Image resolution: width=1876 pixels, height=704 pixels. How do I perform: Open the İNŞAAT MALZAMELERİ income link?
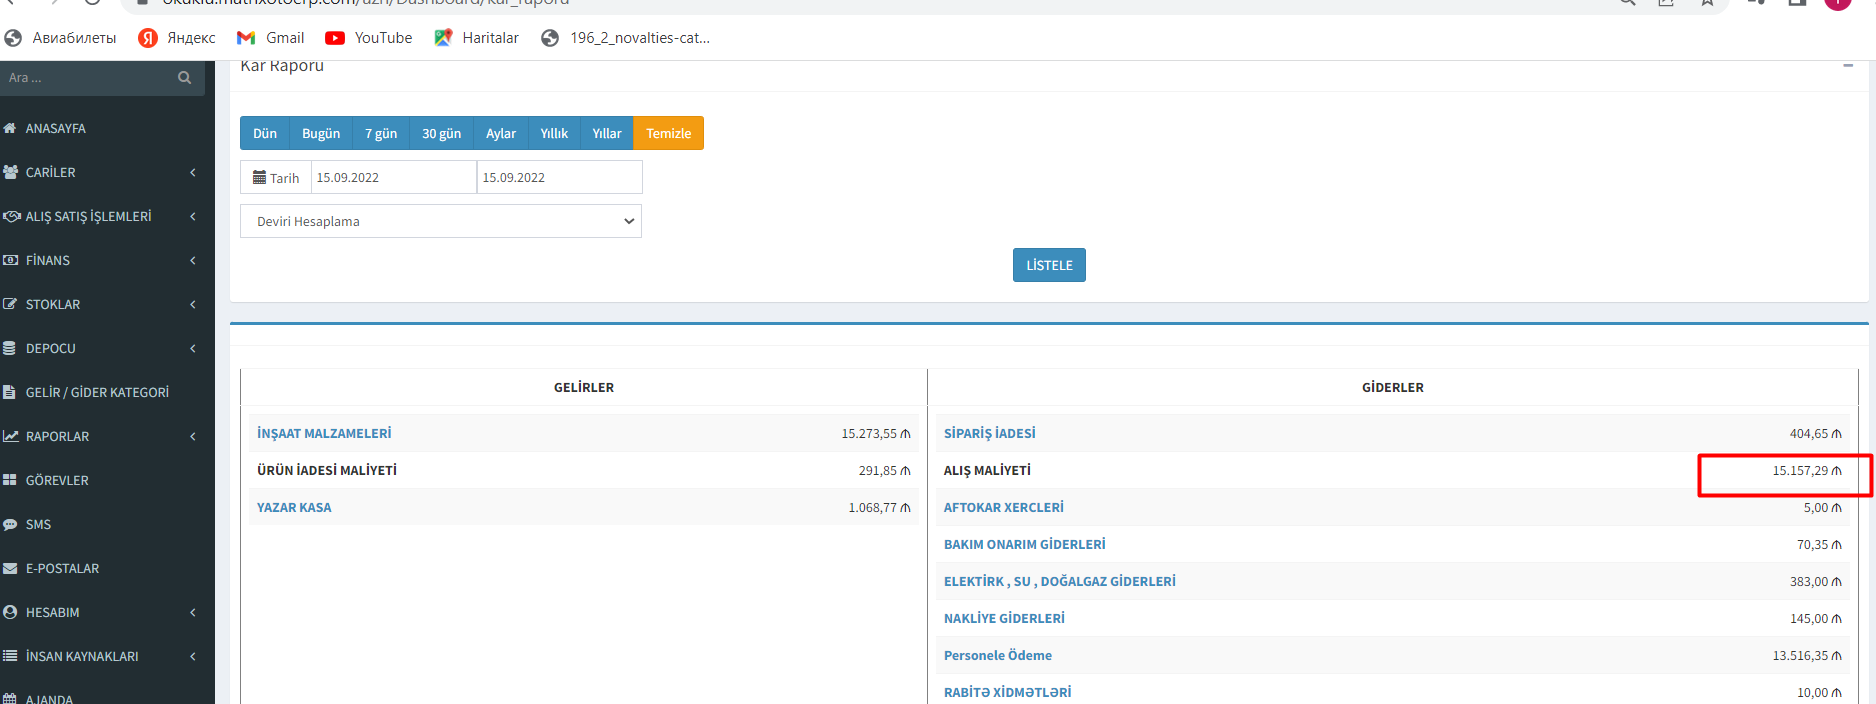(x=324, y=434)
